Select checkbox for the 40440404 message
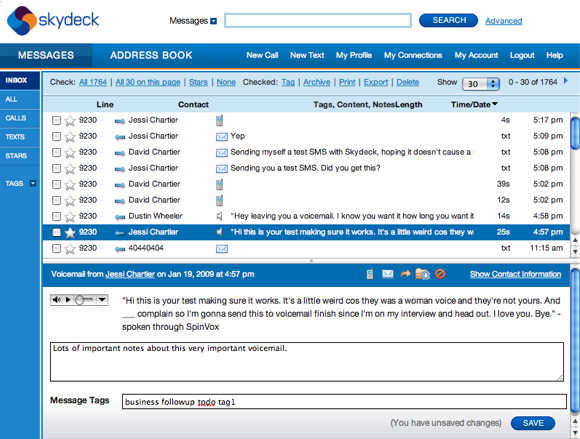580x439 pixels. (x=56, y=248)
